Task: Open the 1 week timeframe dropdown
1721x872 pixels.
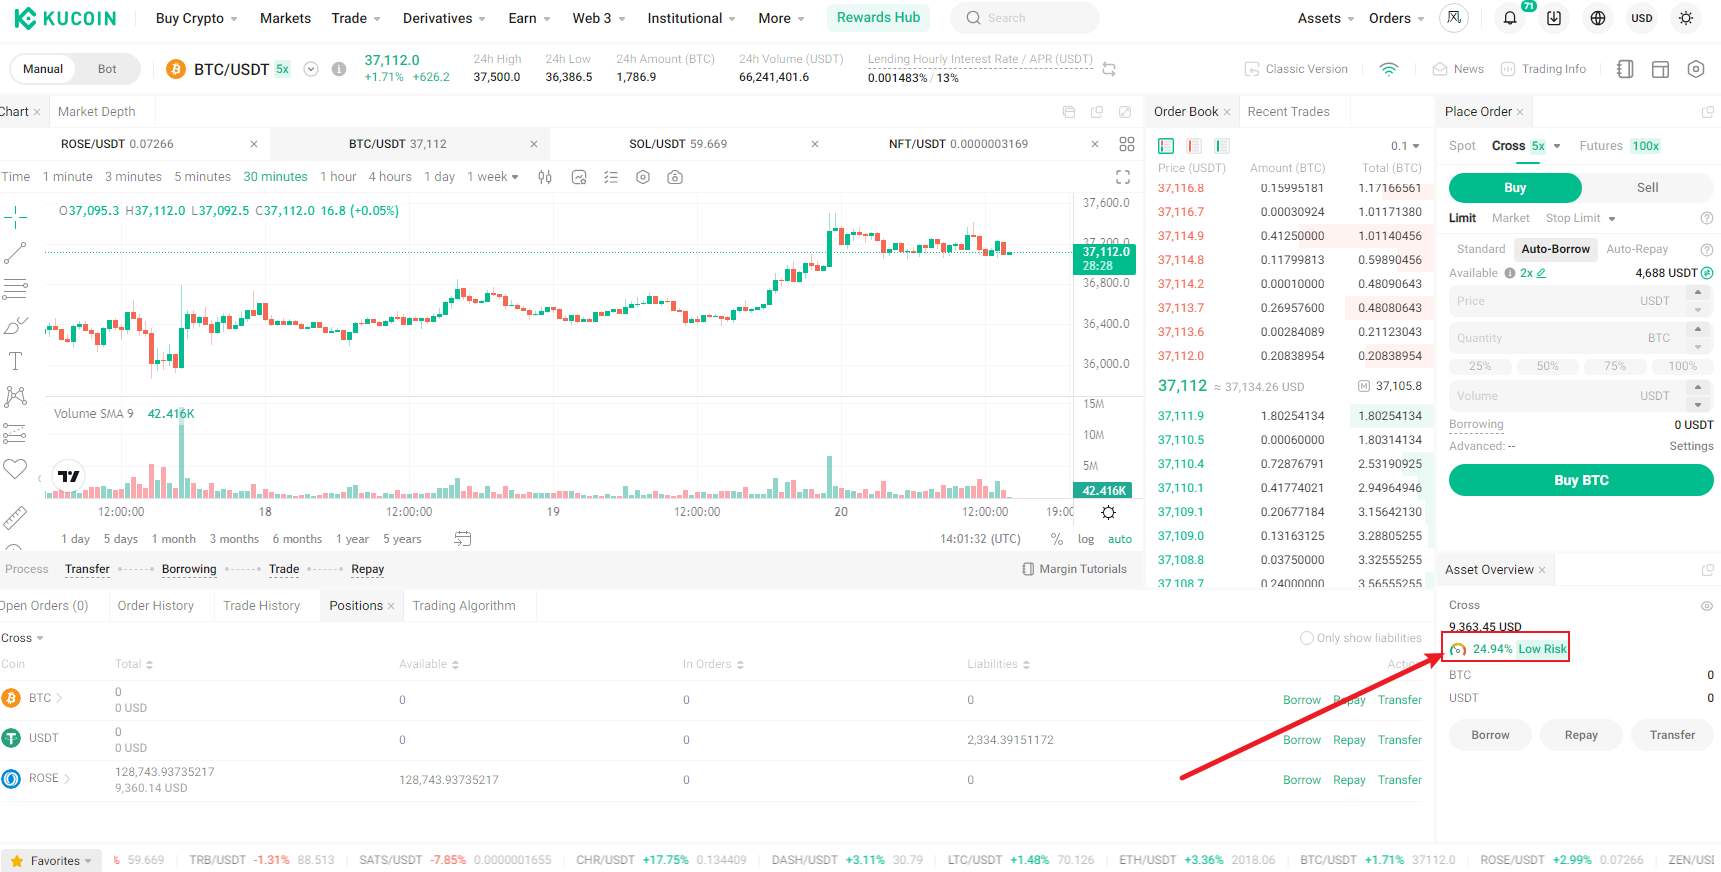Action: point(493,177)
